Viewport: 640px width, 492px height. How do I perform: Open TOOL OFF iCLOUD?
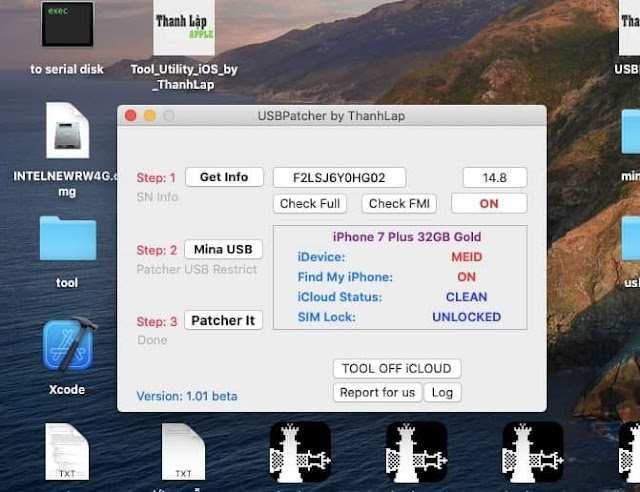coord(397,368)
